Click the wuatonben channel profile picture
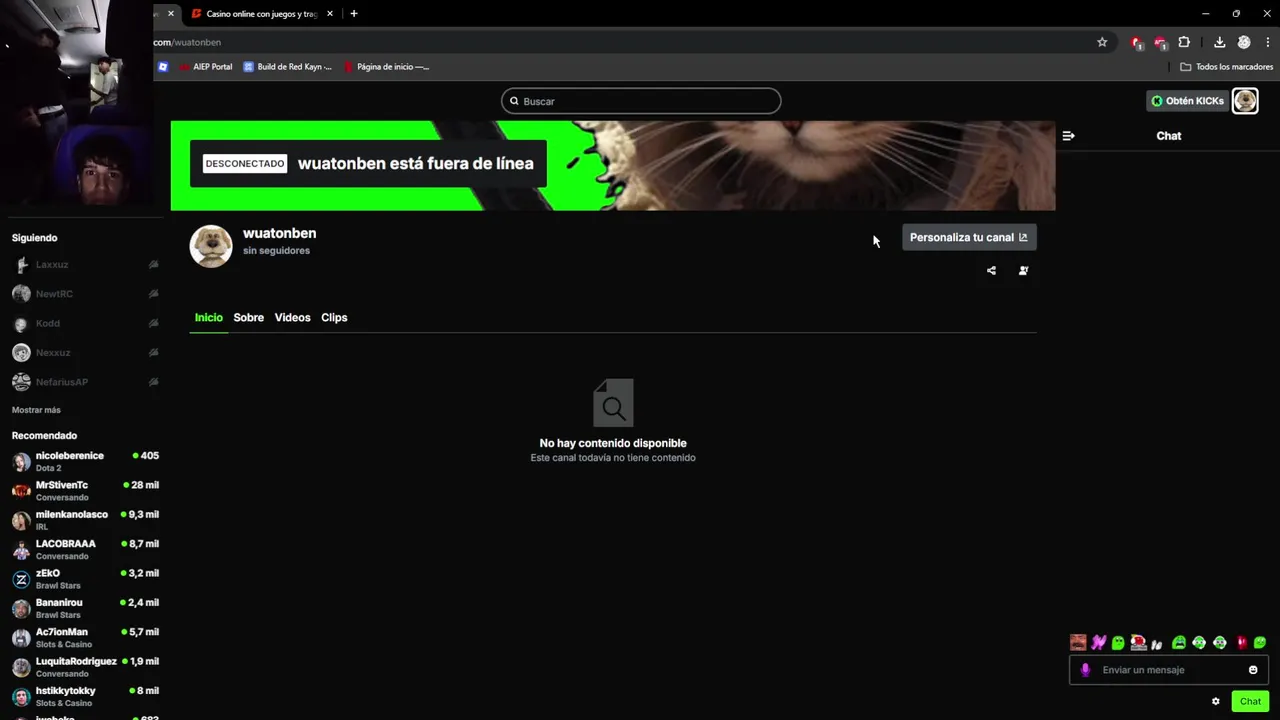This screenshot has height=720, width=1280. (211, 246)
